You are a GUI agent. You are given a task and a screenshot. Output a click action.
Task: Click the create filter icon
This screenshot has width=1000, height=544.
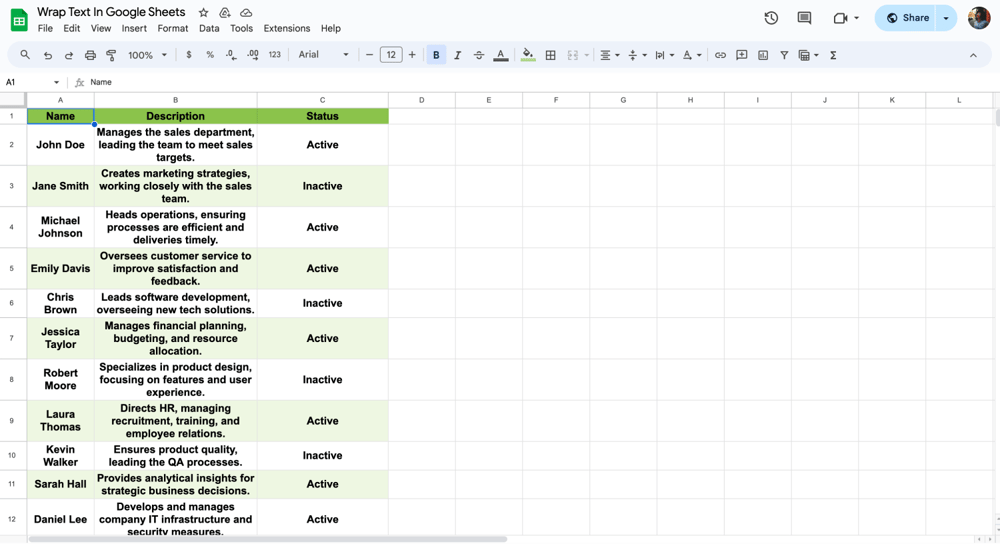(x=784, y=56)
